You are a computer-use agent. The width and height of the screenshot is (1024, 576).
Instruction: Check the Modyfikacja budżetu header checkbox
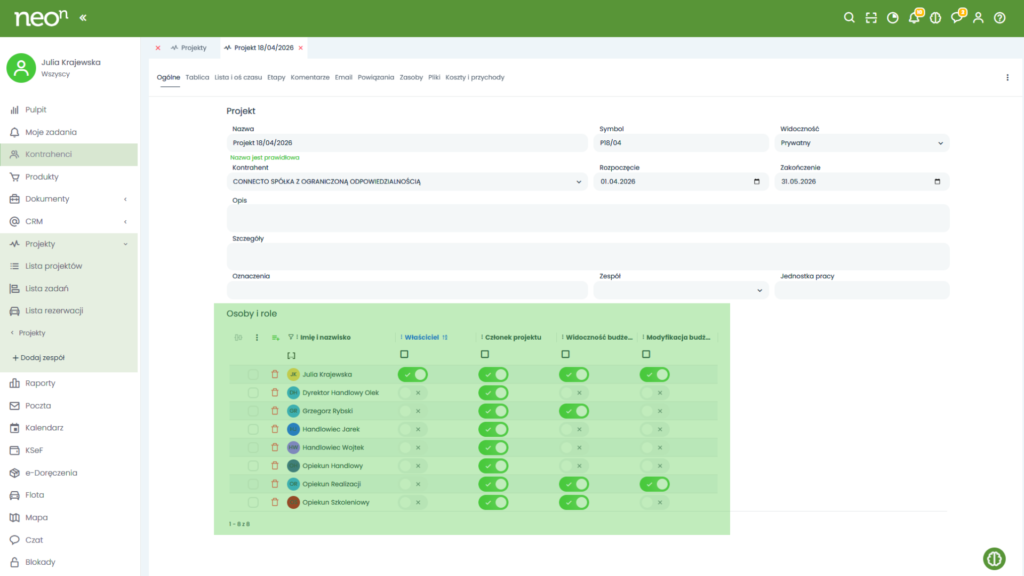click(x=646, y=354)
